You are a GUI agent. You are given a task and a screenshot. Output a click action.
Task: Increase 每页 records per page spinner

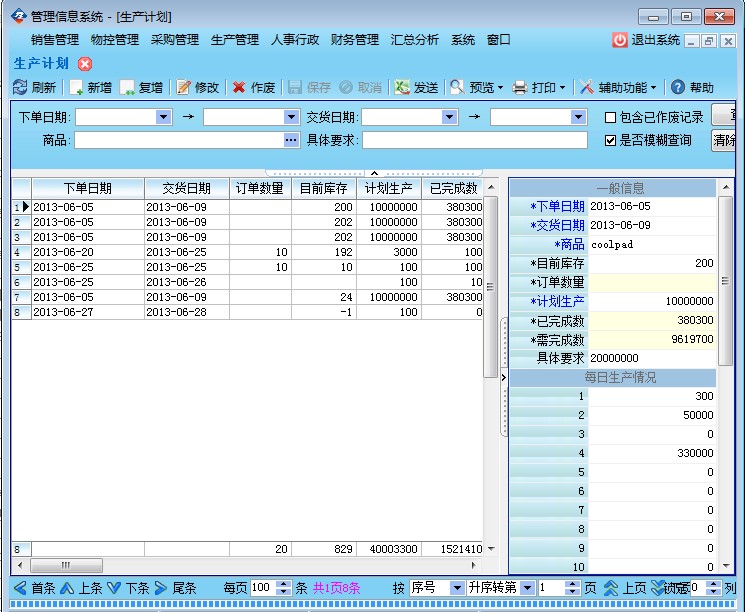point(284,584)
